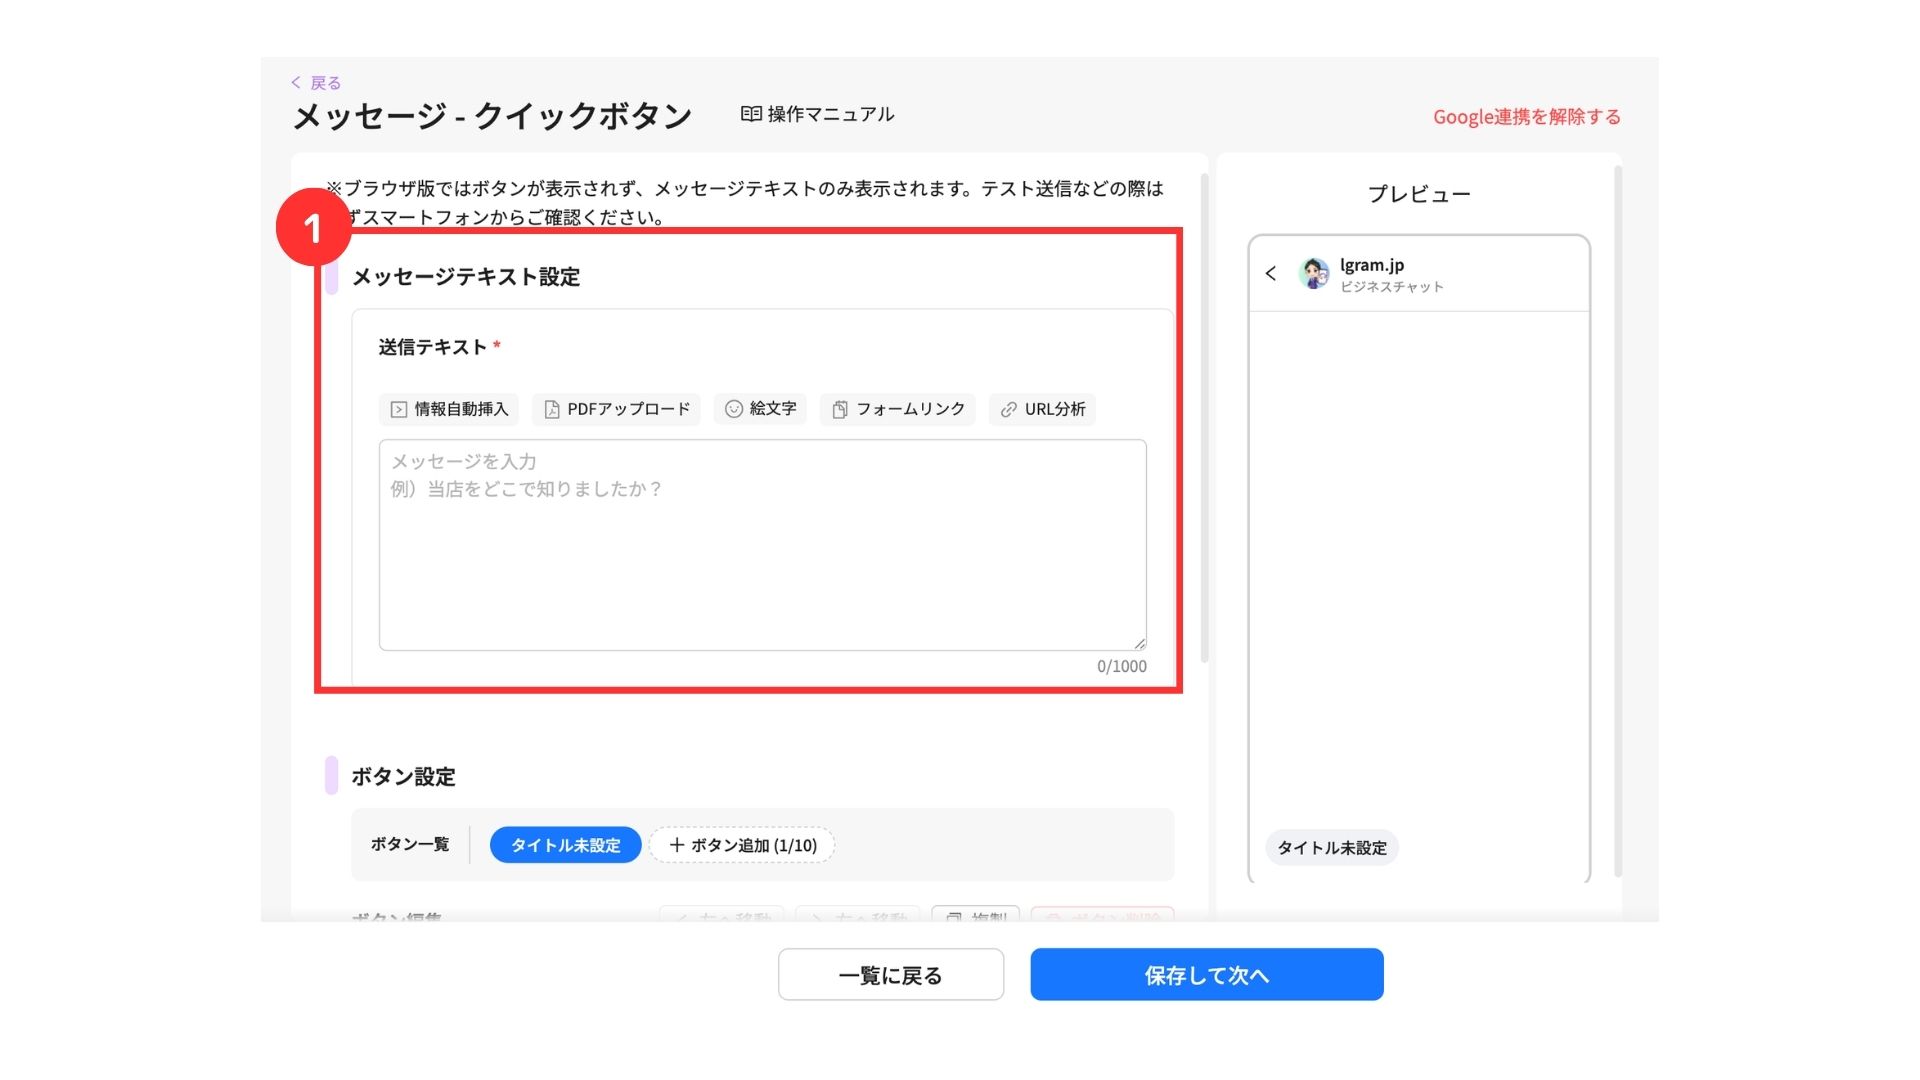Click the text area resize handle
Image resolution: width=1920 pixels, height=1080 pixels.
(1140, 644)
